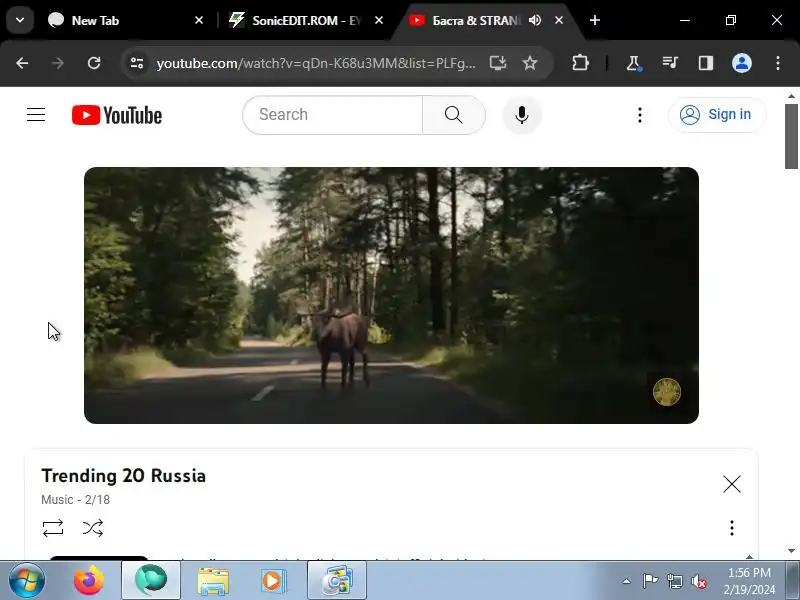Image resolution: width=800 pixels, height=600 pixels.
Task: Click the magnifier search button
Action: pos(454,115)
